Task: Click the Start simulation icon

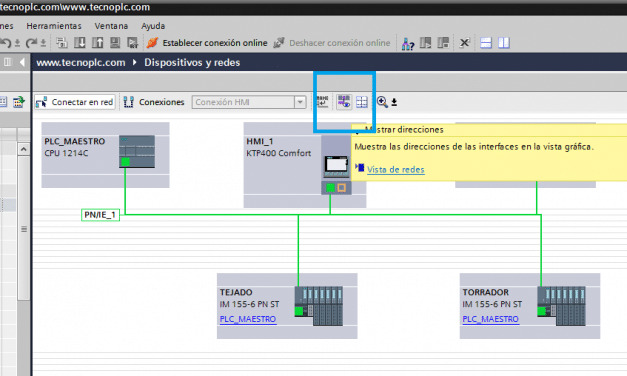Action: coord(115,43)
